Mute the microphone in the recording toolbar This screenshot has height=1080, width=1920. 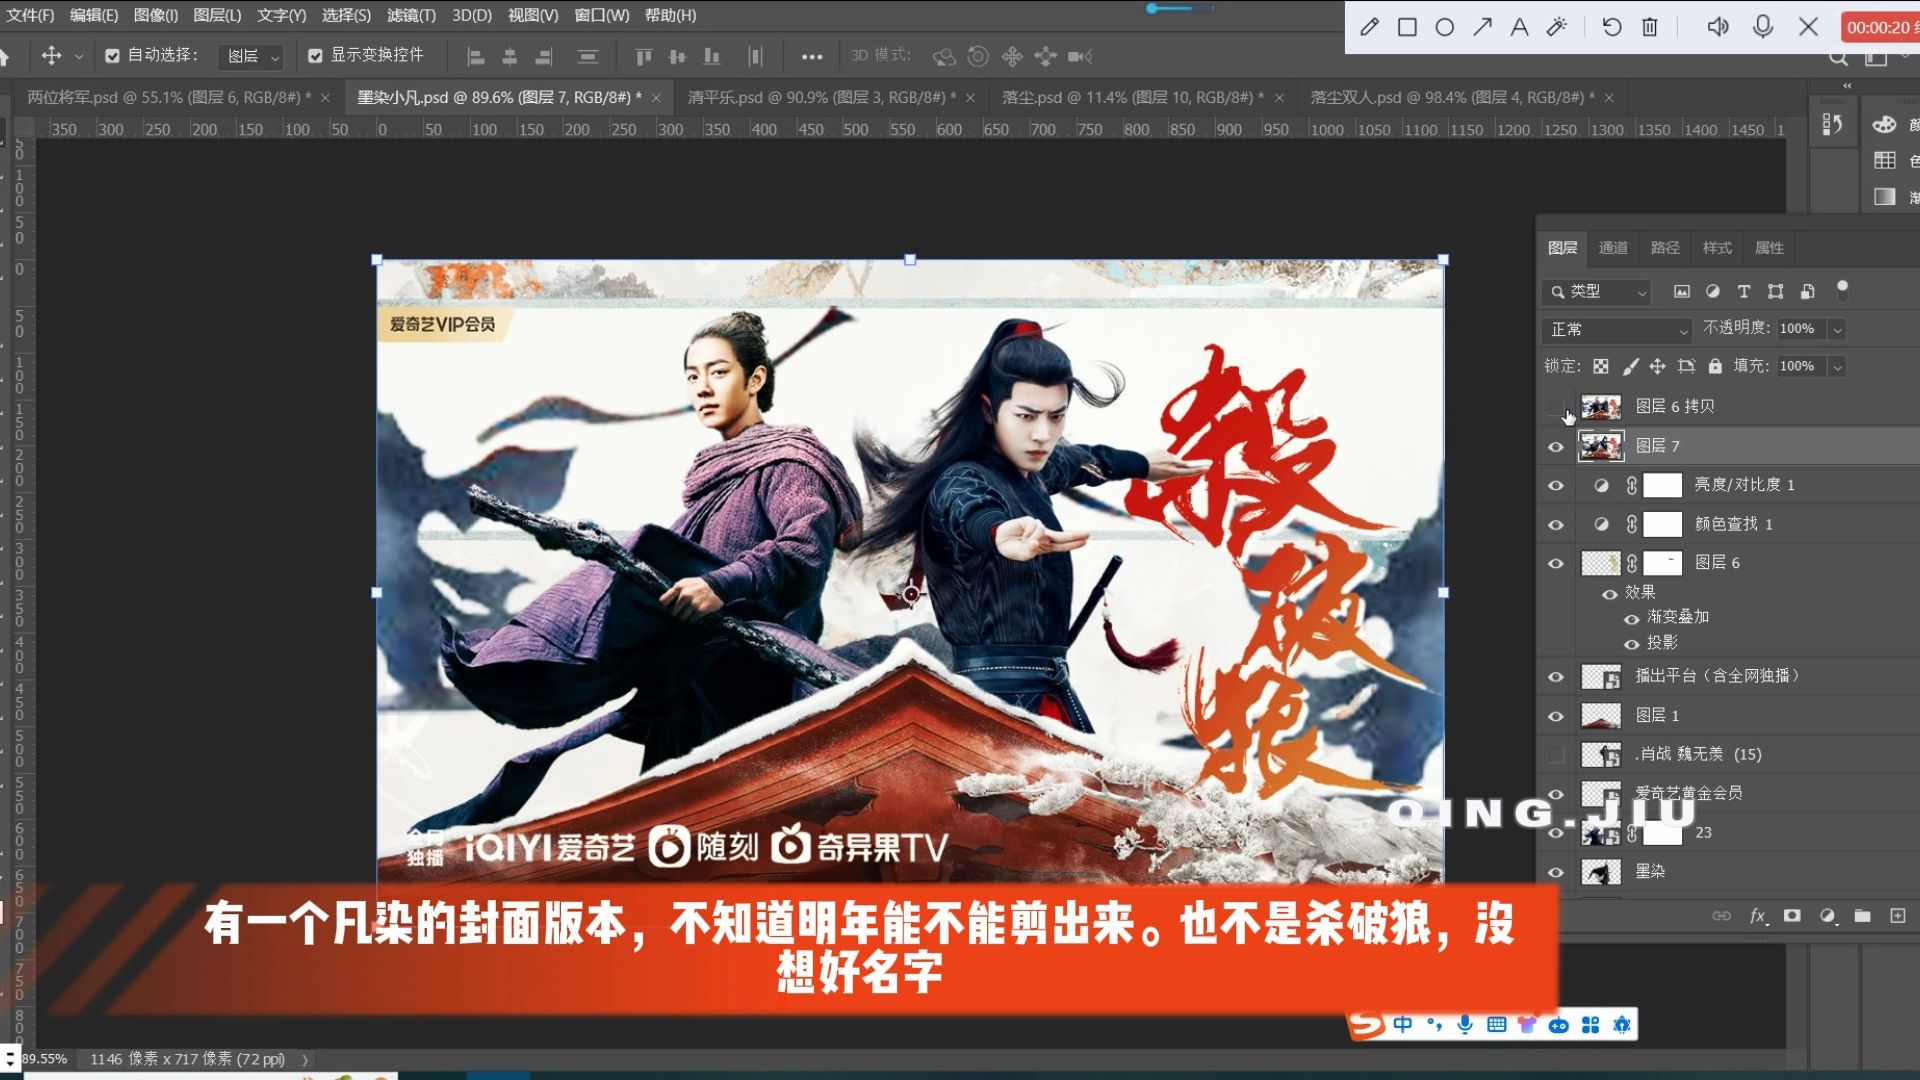coord(1762,27)
